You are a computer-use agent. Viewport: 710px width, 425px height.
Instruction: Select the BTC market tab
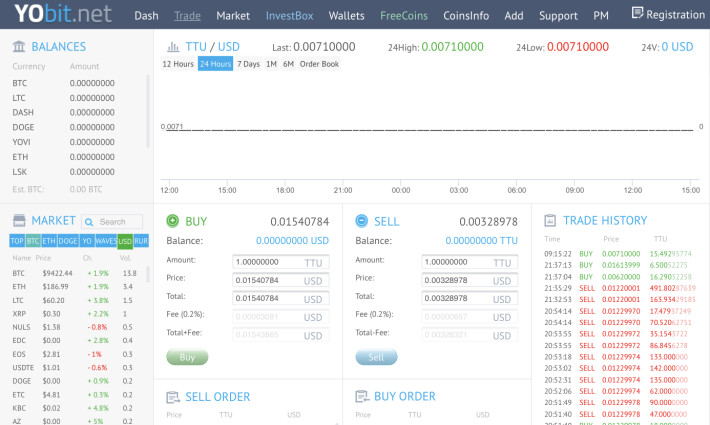click(33, 241)
